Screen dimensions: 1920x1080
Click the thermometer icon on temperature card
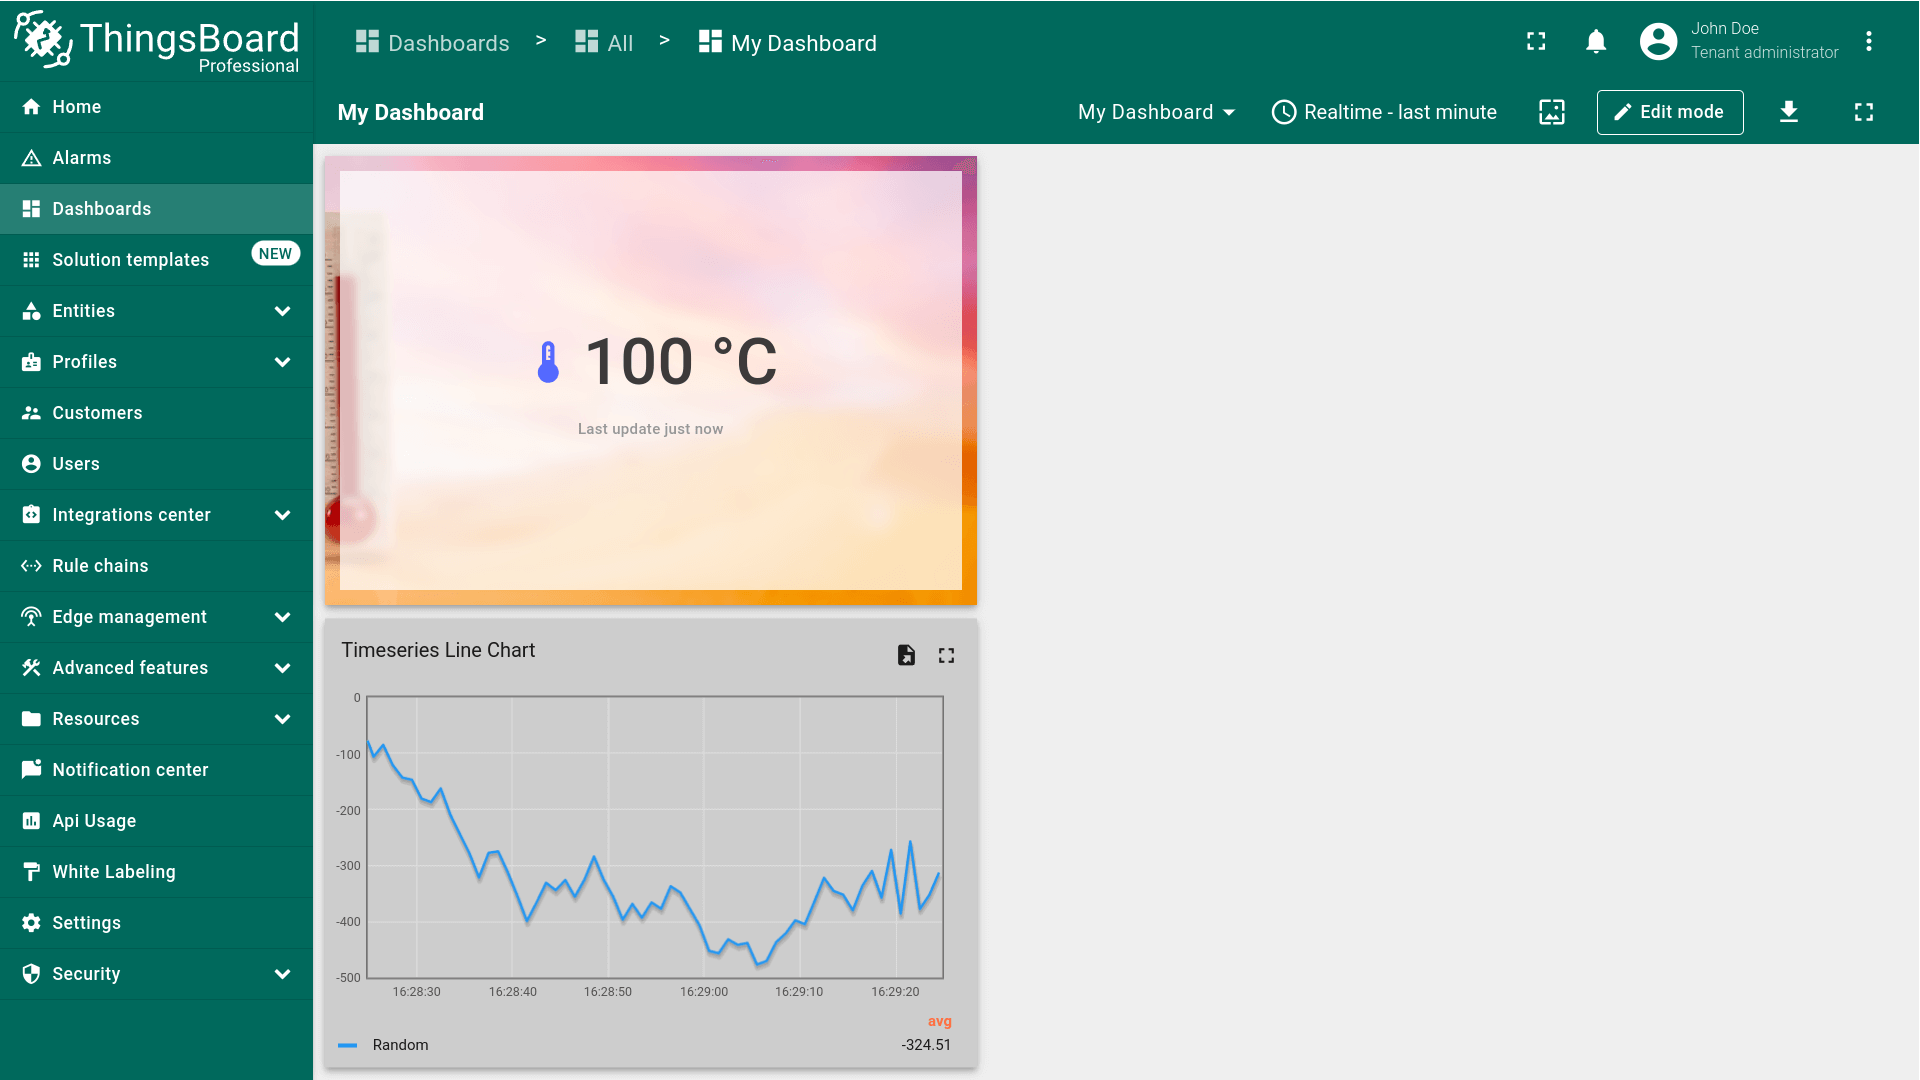[x=548, y=362]
